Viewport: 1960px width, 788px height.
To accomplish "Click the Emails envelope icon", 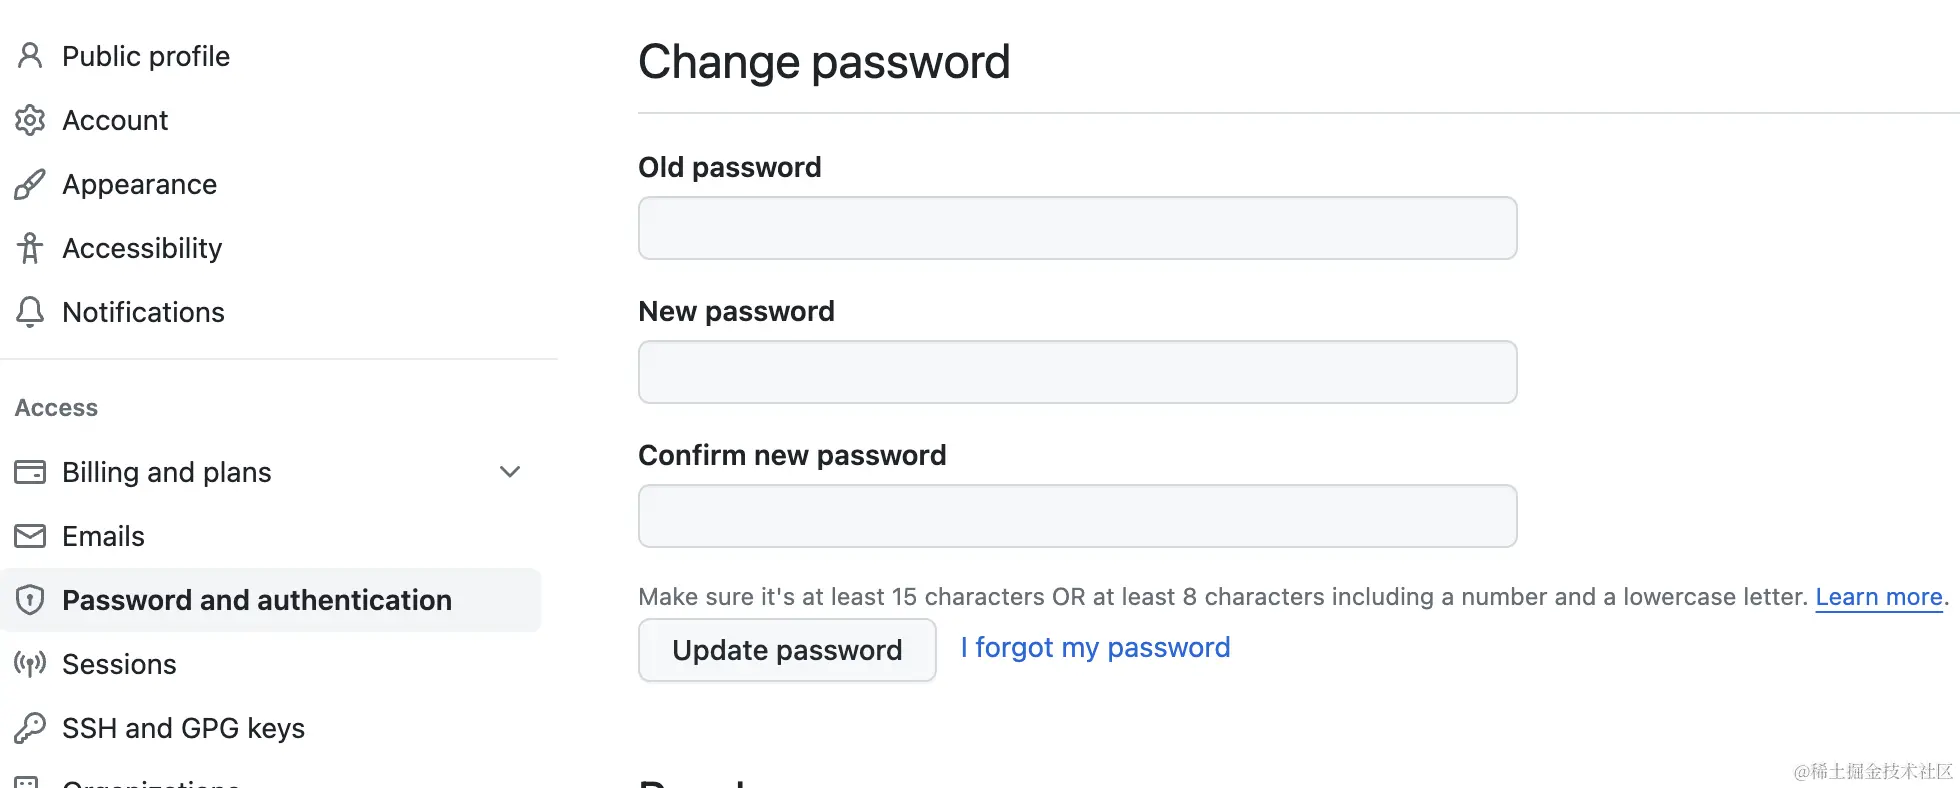I will 30,536.
